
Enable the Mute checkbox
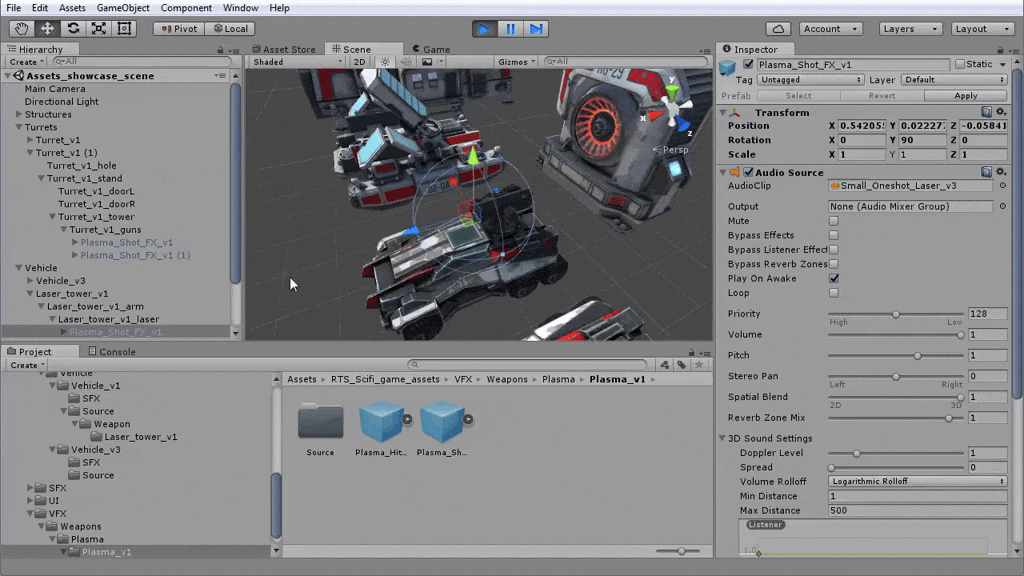(834, 221)
